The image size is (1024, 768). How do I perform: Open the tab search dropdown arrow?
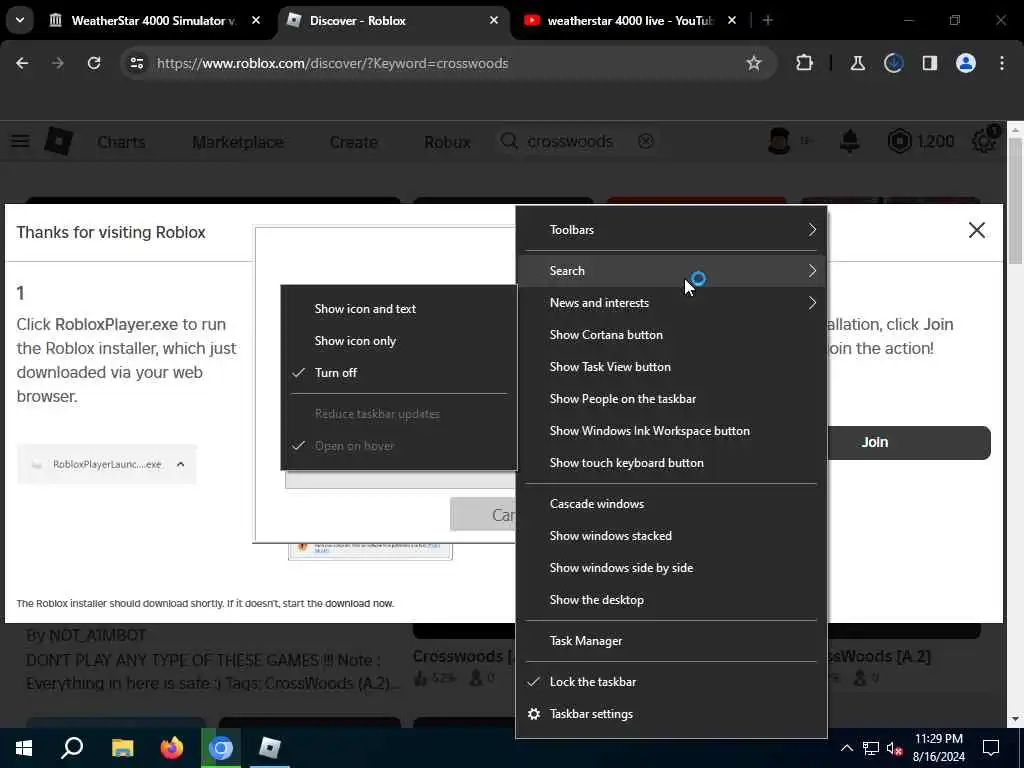20,20
